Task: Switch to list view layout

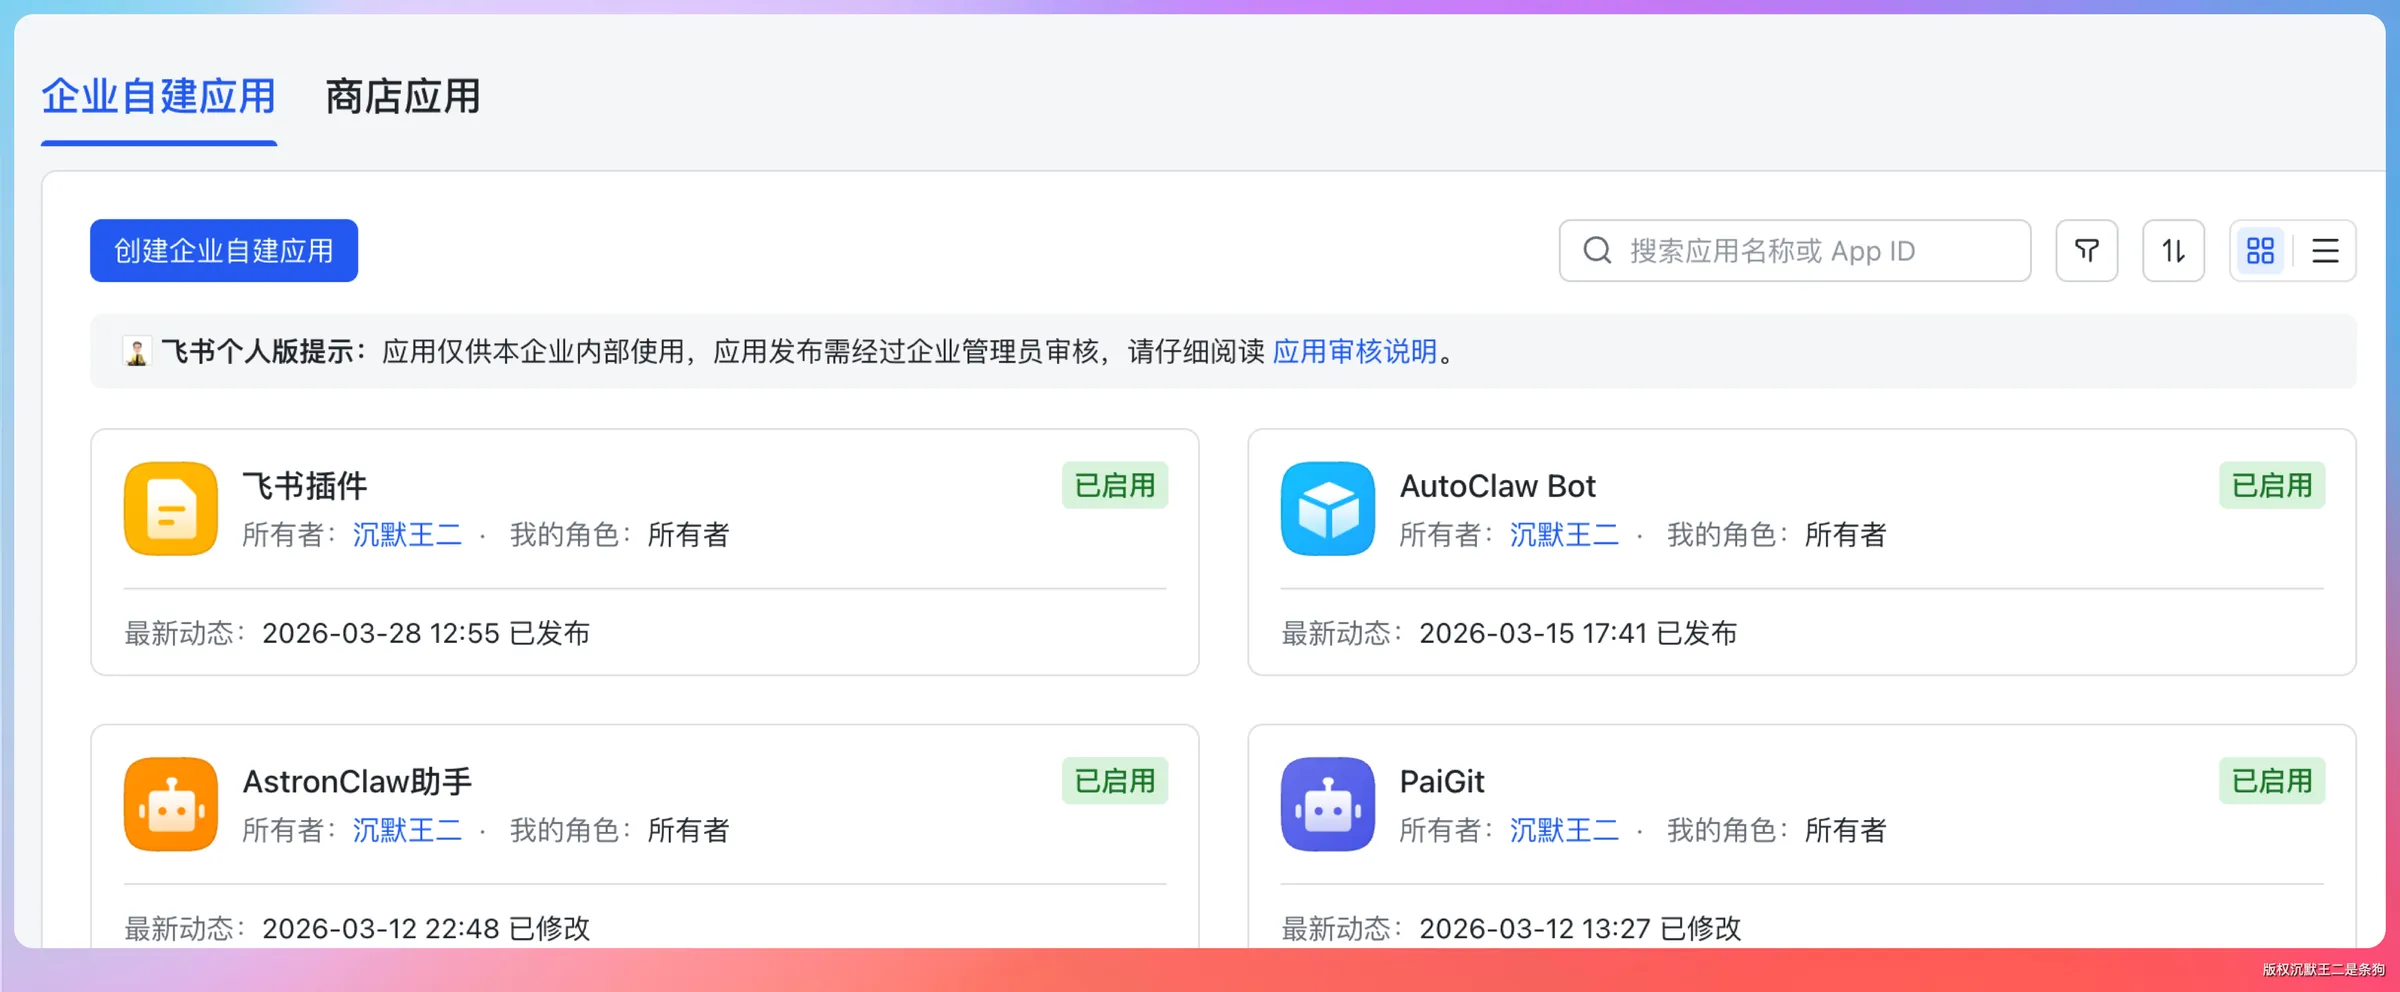Action: (2325, 250)
